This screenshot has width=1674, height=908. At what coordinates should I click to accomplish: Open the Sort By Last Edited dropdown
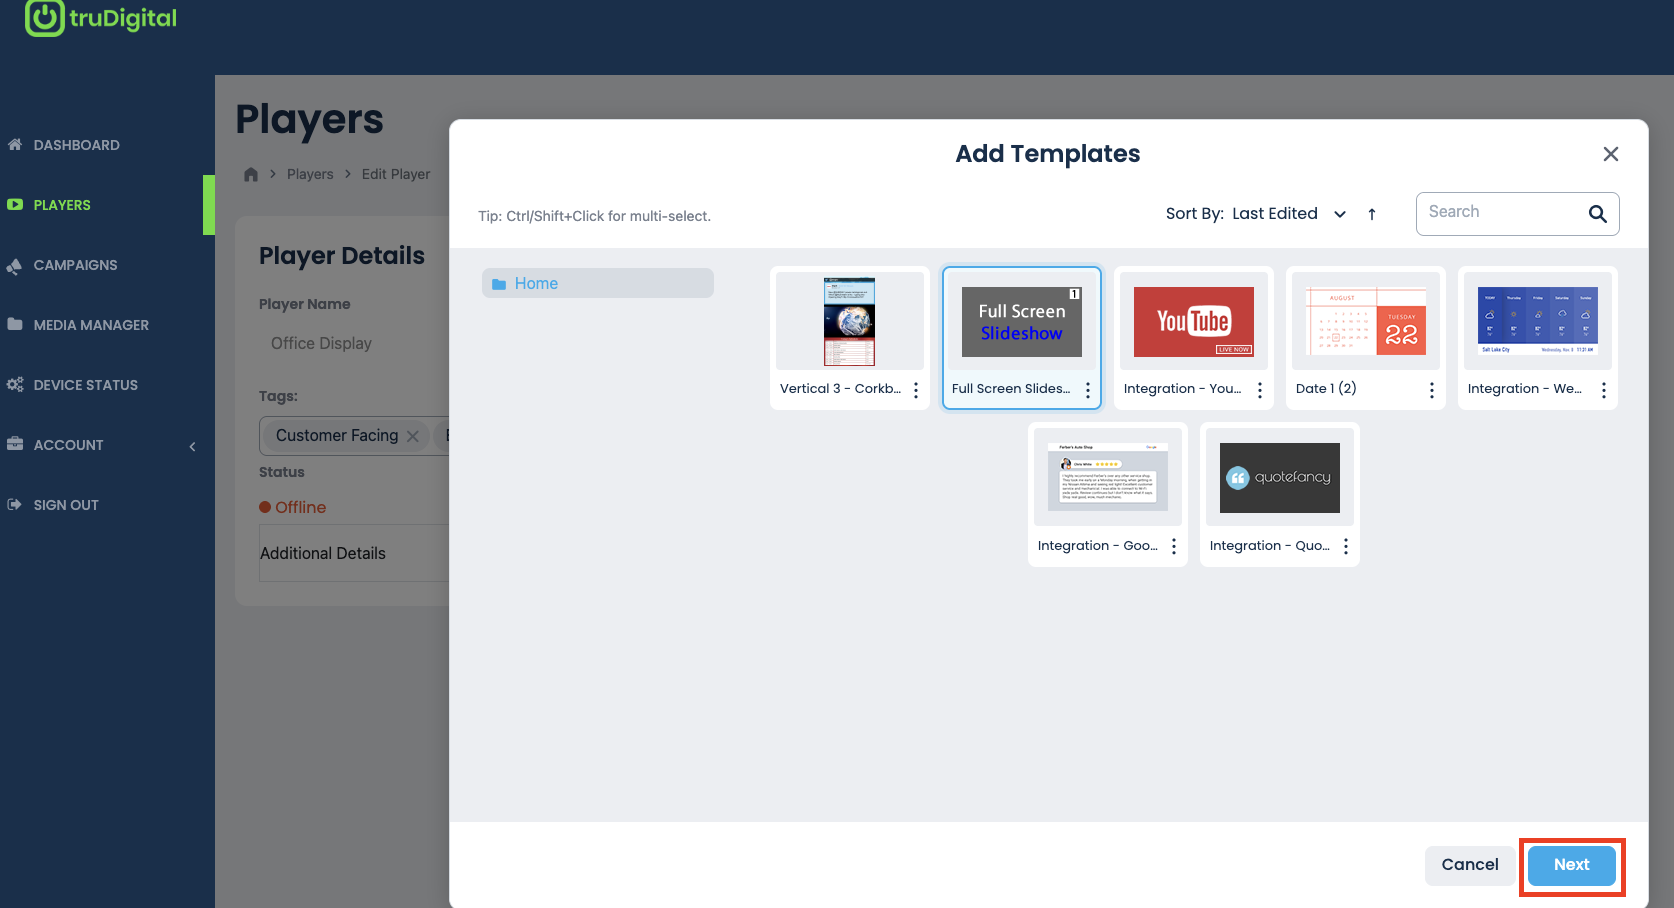coord(1289,214)
